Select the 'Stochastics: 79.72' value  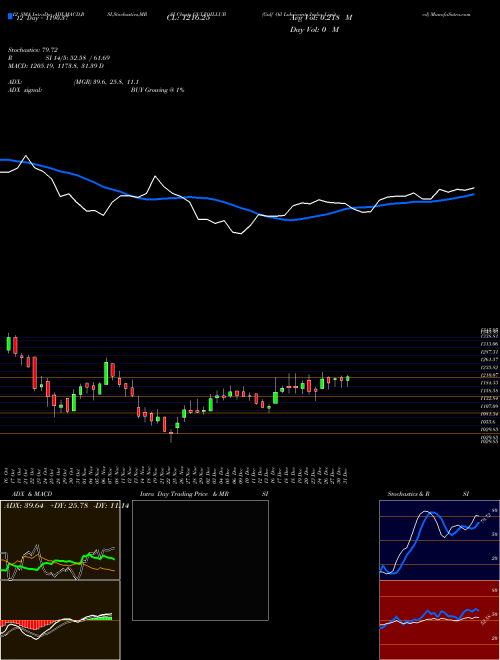click(x=33, y=50)
